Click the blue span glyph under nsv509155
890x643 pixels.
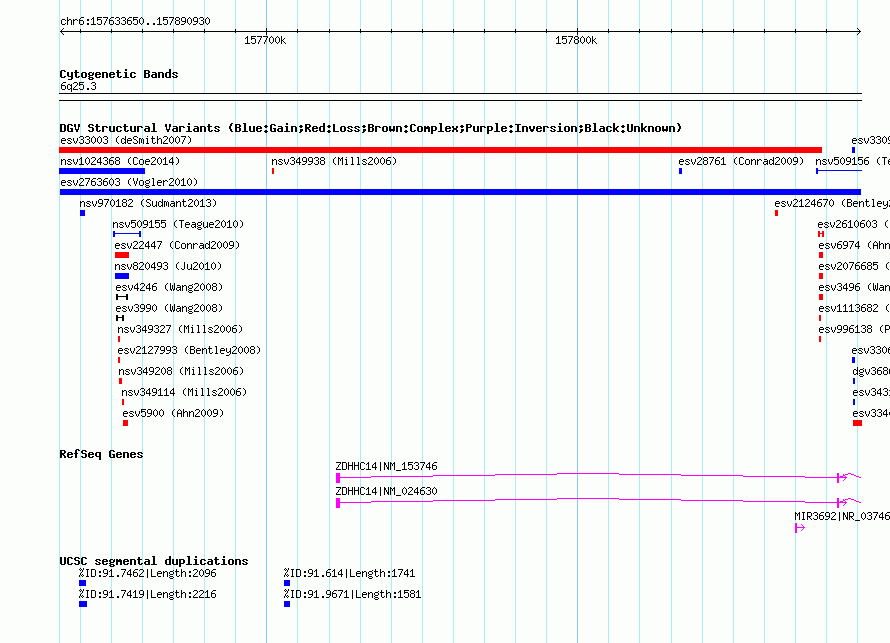[127, 234]
